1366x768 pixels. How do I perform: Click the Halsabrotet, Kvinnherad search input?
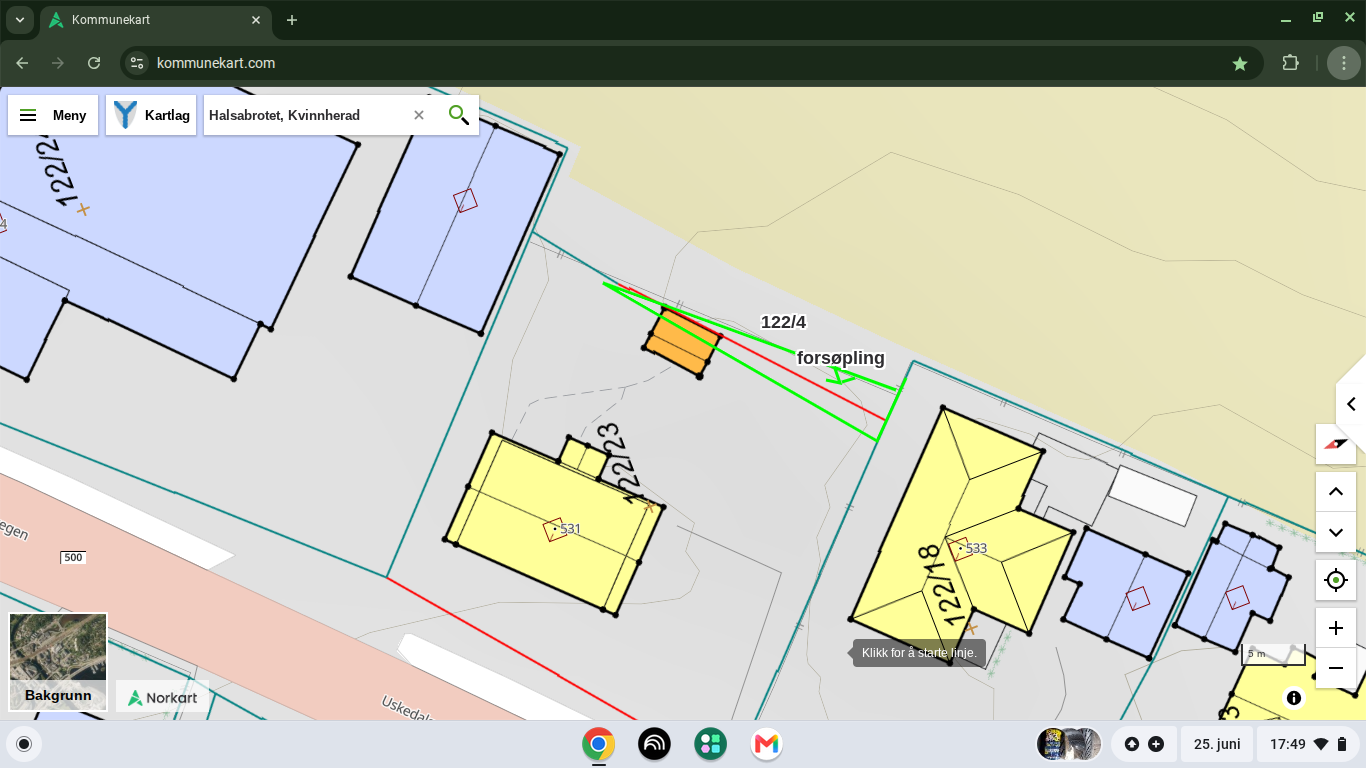point(305,115)
